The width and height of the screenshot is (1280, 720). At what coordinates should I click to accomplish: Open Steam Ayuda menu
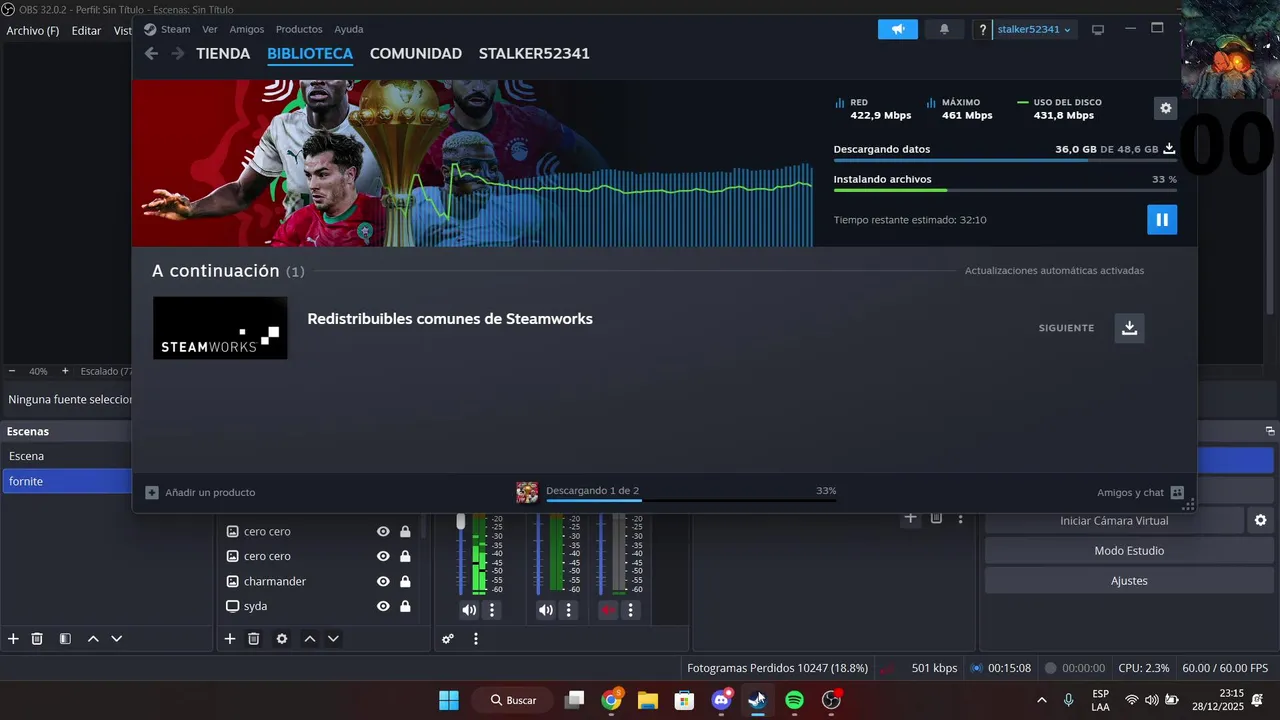tap(348, 29)
